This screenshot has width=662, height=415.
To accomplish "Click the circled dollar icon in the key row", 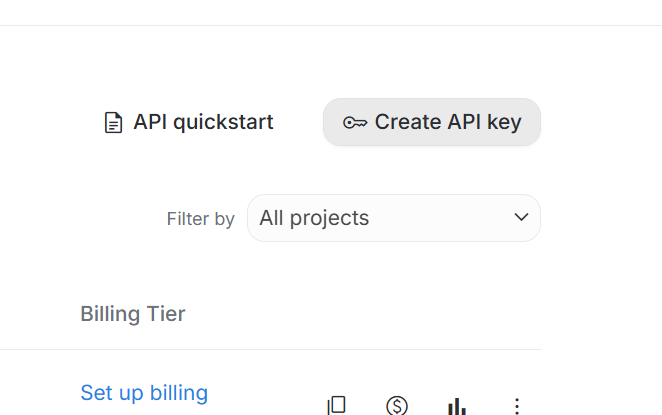I will [397, 405].
